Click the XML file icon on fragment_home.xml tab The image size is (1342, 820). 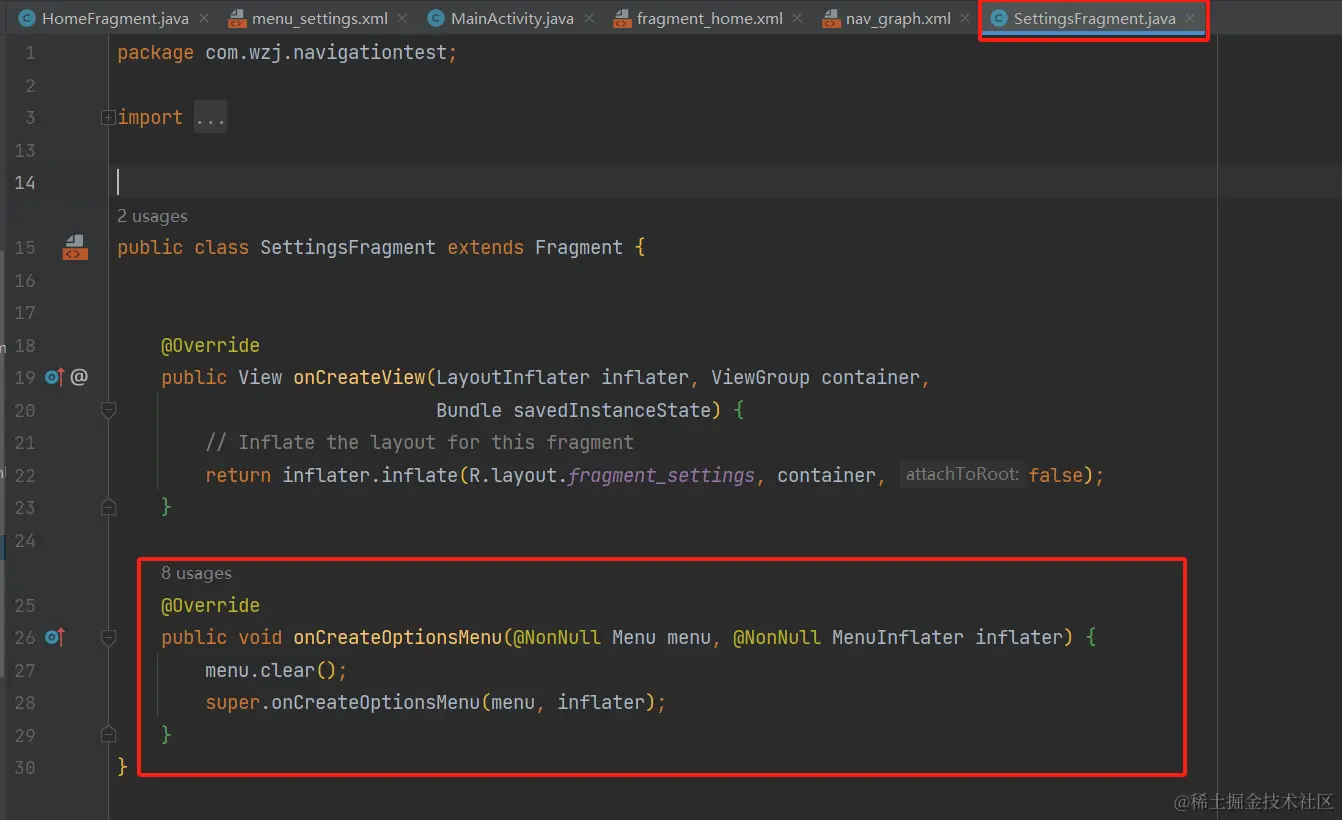[622, 19]
